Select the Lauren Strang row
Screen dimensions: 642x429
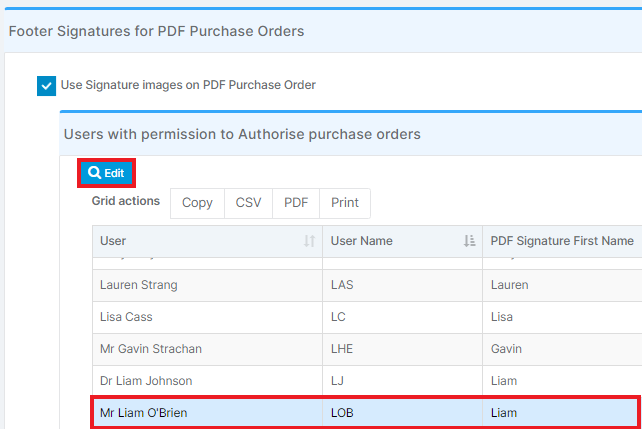point(367,285)
